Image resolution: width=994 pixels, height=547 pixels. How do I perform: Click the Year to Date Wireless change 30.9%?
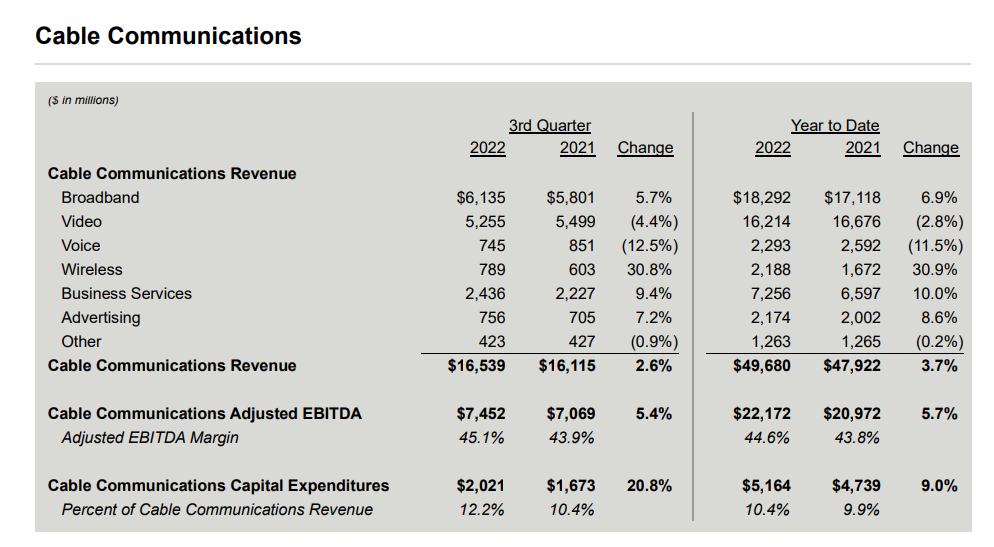pyautogui.click(x=934, y=270)
